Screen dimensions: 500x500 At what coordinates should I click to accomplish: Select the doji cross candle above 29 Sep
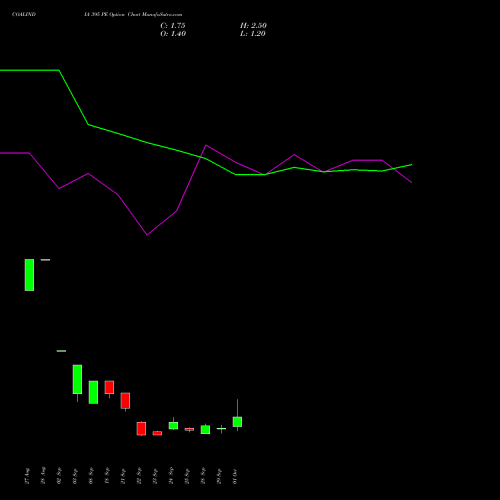click(221, 429)
